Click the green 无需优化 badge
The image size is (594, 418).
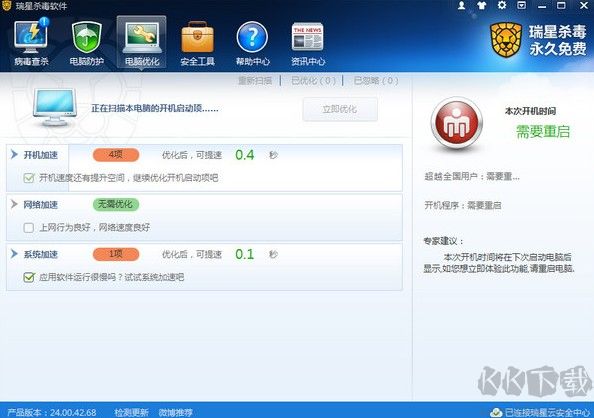(x=116, y=204)
